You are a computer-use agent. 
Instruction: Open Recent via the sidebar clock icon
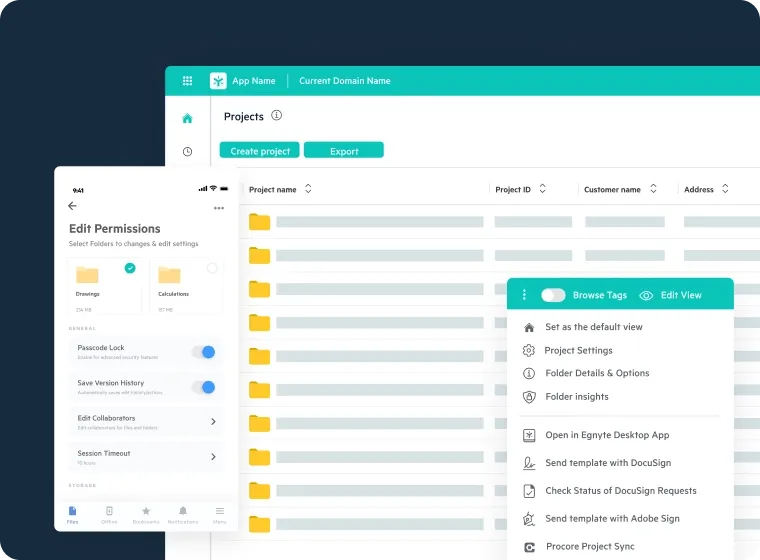[x=187, y=152]
